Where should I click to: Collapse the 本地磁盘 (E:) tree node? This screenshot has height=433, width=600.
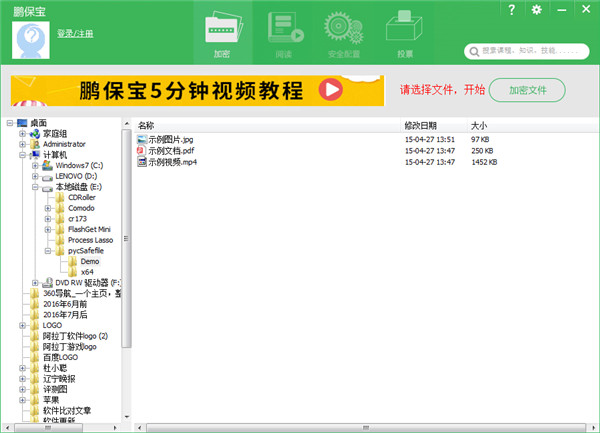[x=34, y=187]
